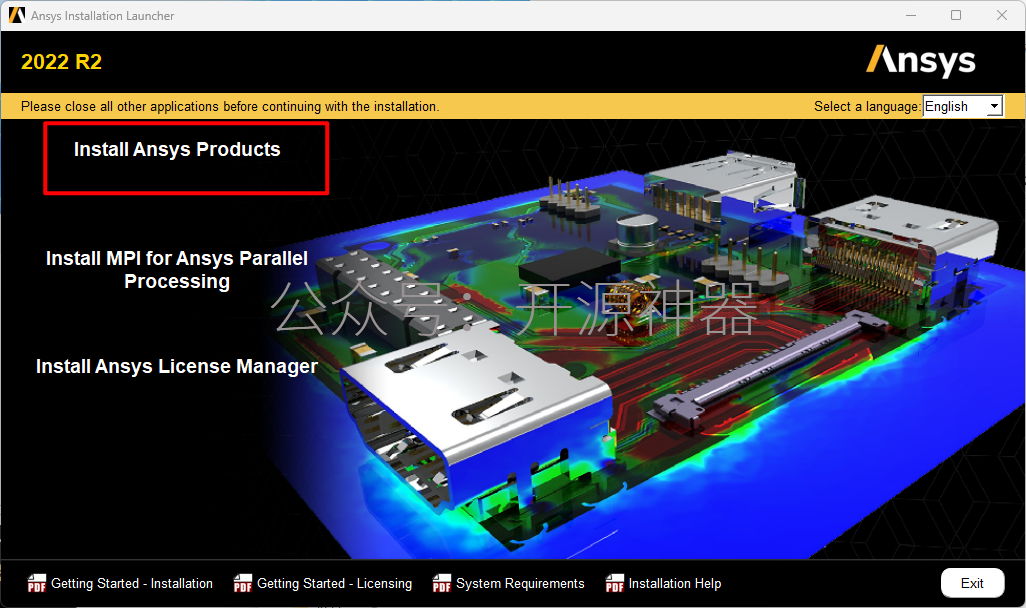Click PDF icon for System Requirements
This screenshot has height=608, width=1026.
click(442, 583)
